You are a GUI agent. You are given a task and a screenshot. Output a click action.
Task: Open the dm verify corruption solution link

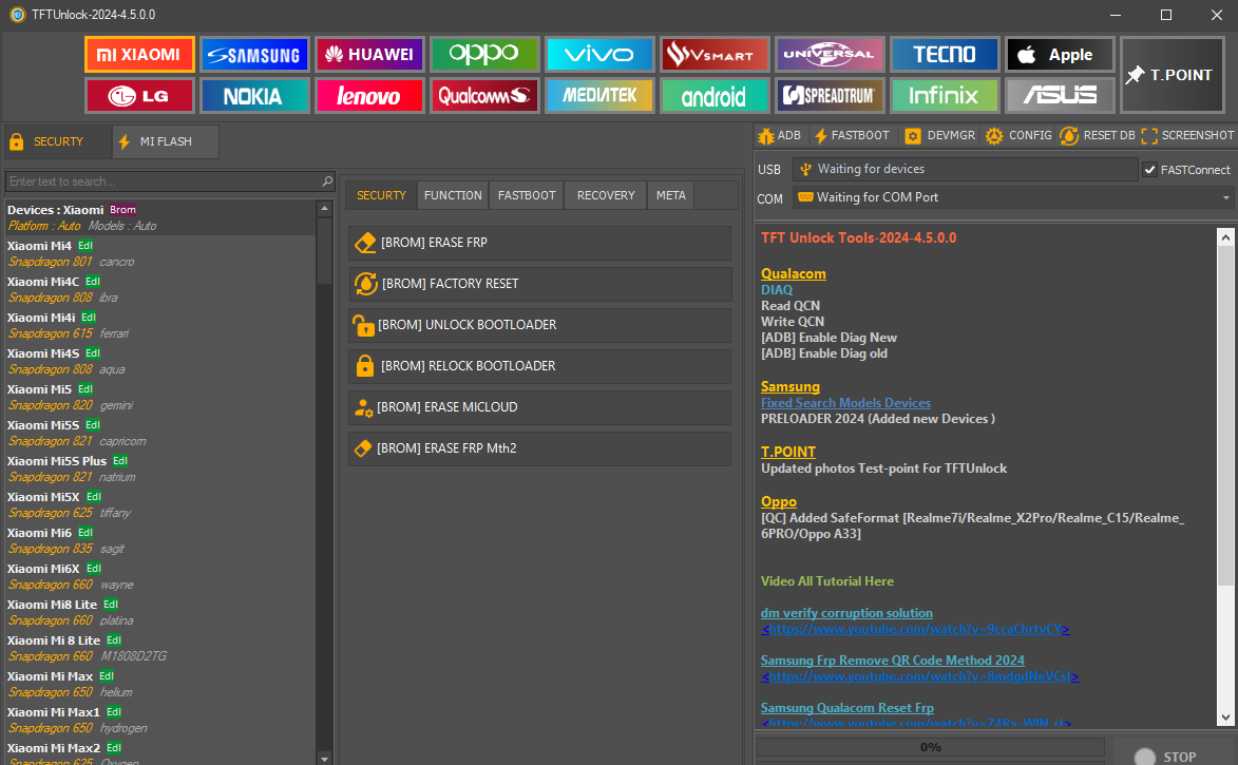[846, 612]
